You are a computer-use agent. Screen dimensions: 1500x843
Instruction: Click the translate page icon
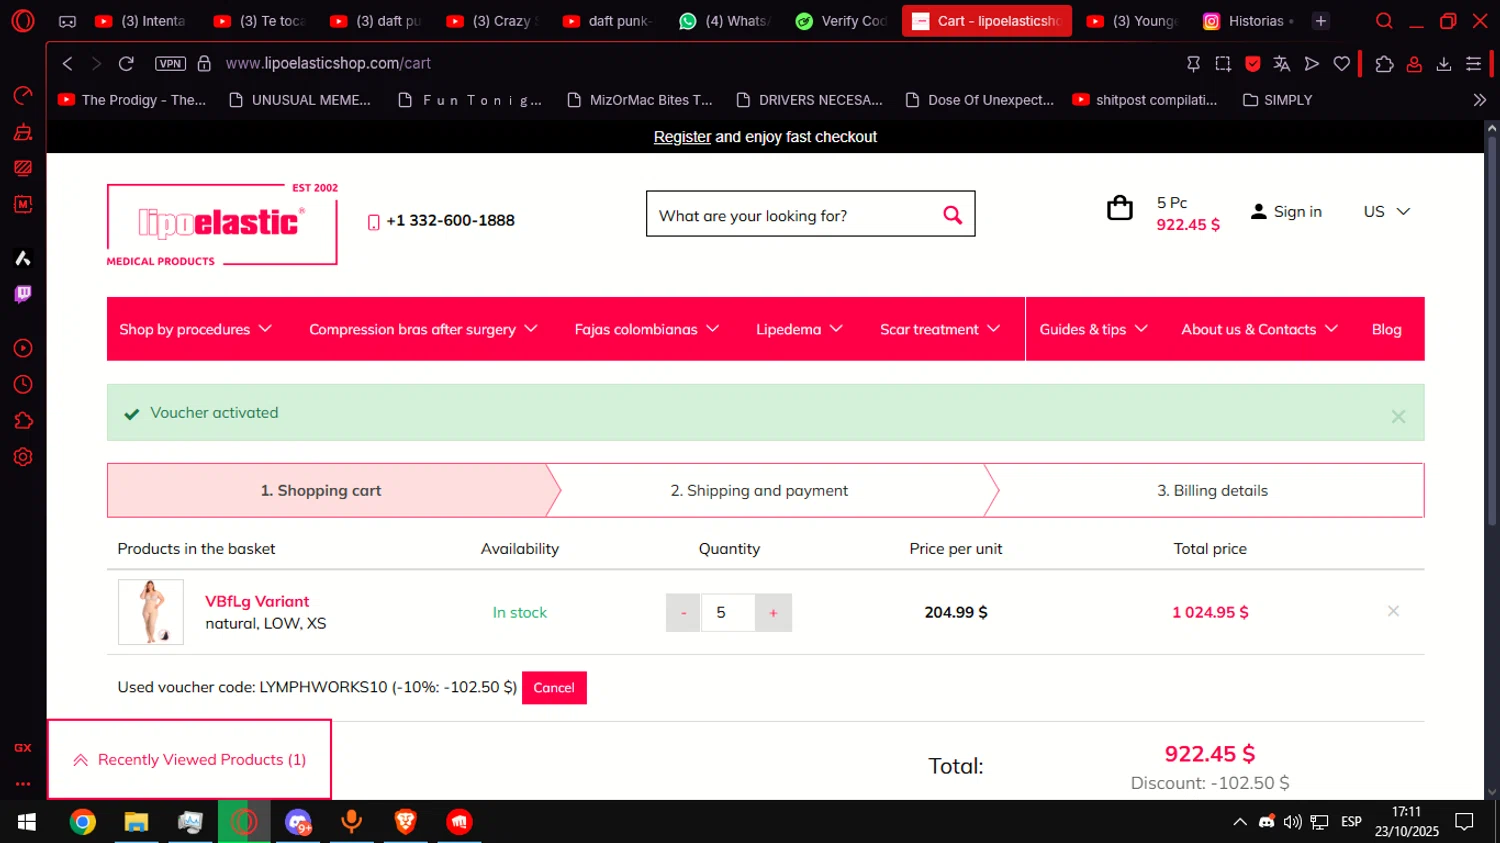tap(1282, 63)
